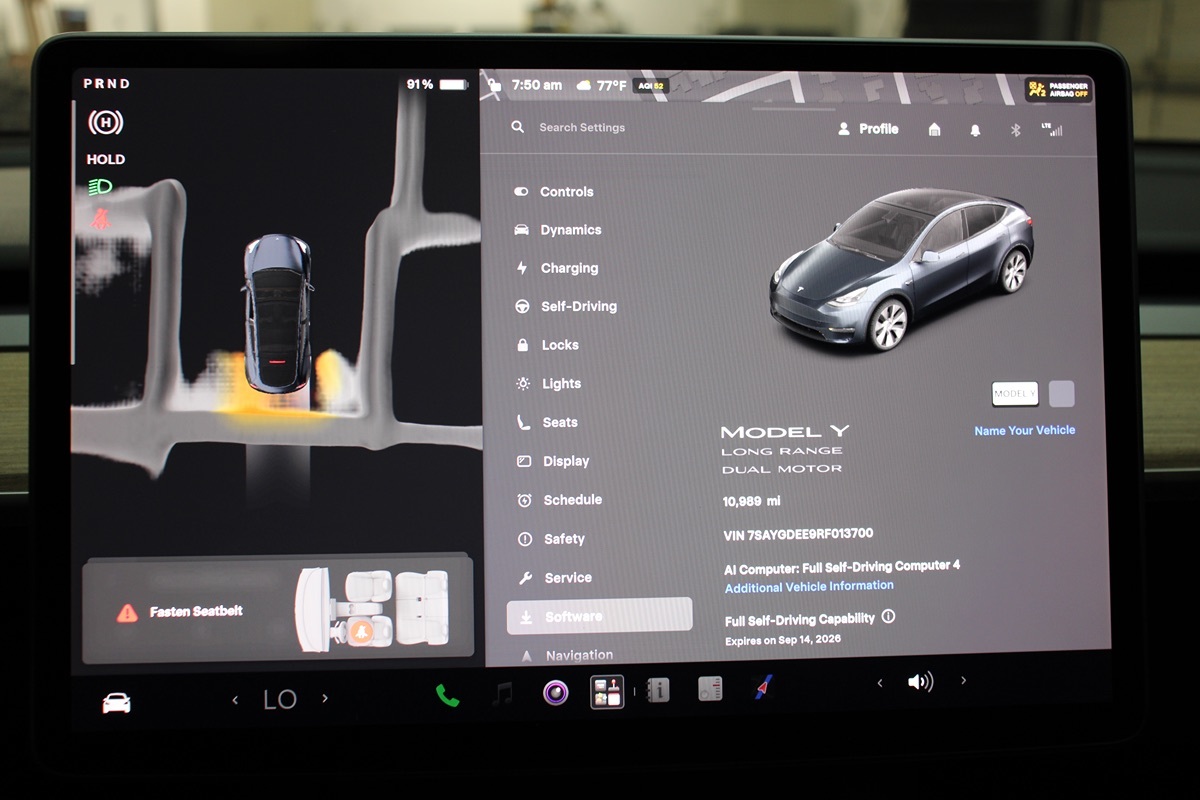This screenshot has width=1200, height=800.
Task: Tap the PRND gear indicator
Action: 106,84
